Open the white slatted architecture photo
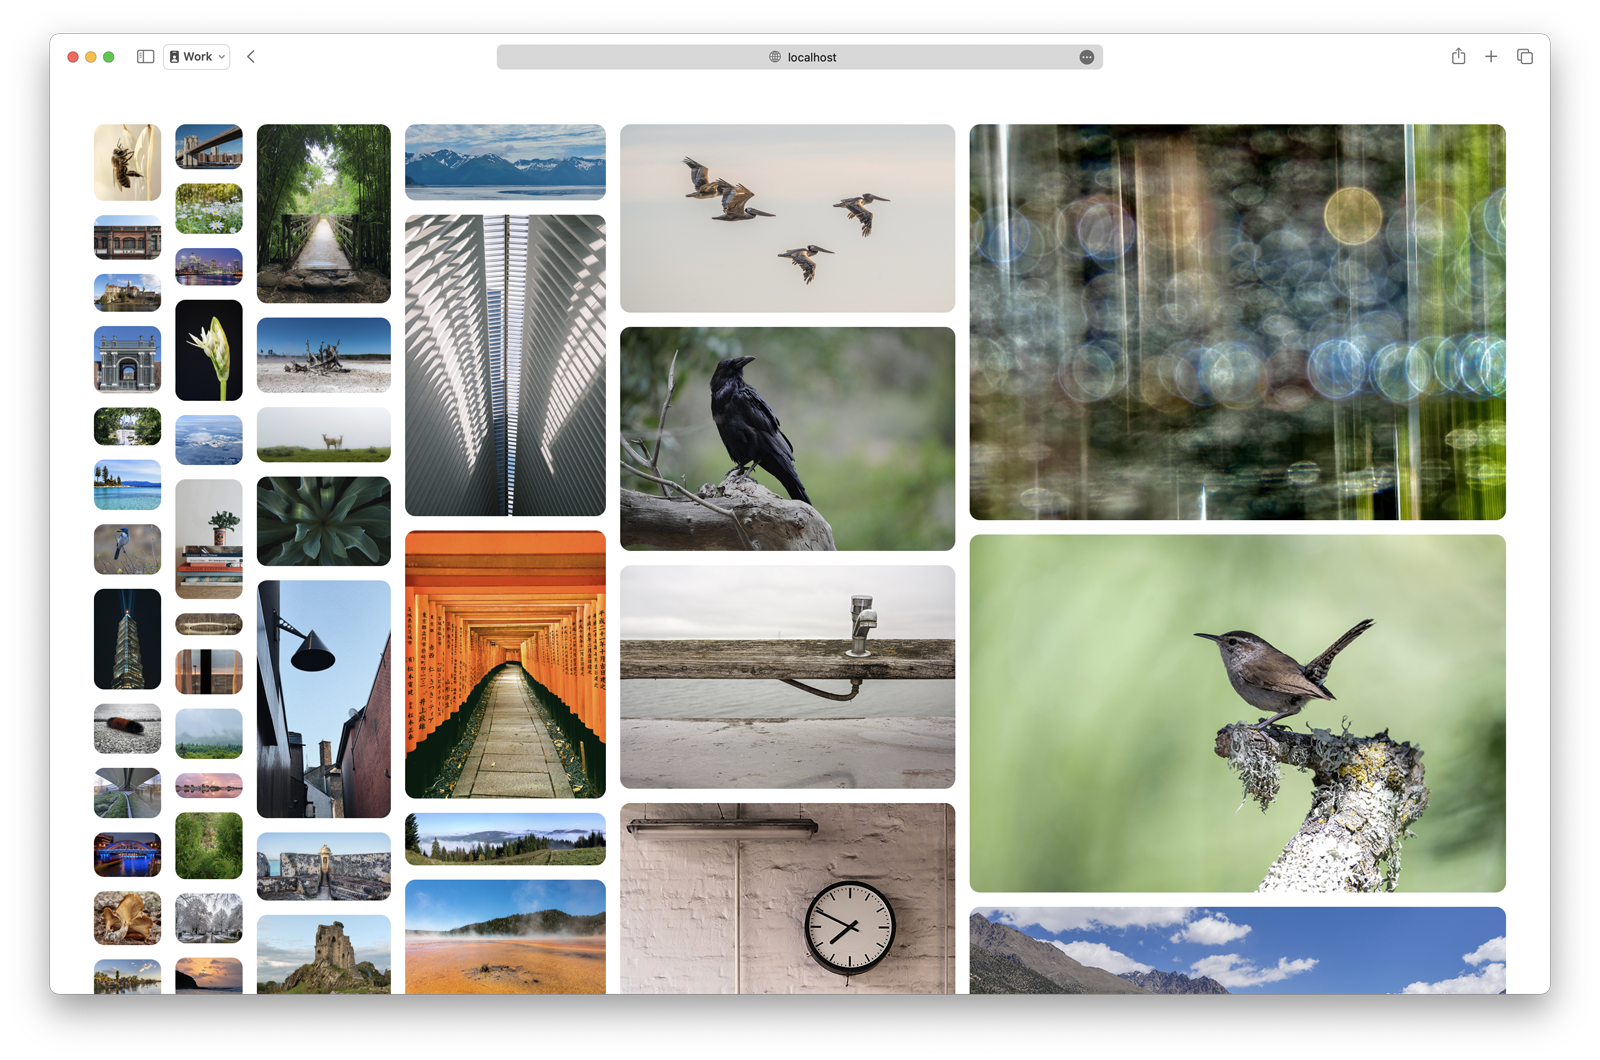This screenshot has width=1600, height=1060. tap(505, 365)
